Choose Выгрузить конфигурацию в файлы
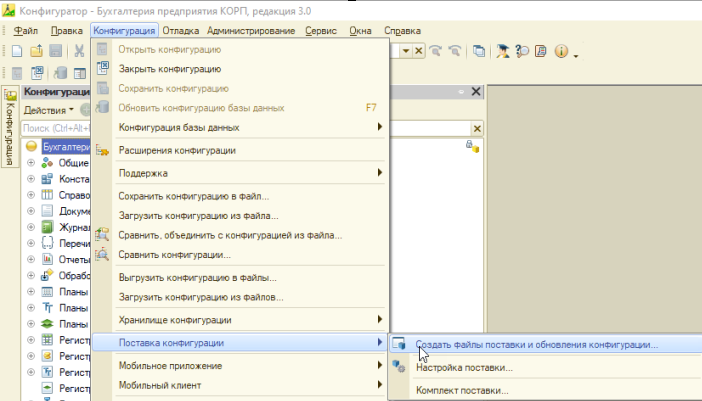702x401 pixels. pos(240,277)
